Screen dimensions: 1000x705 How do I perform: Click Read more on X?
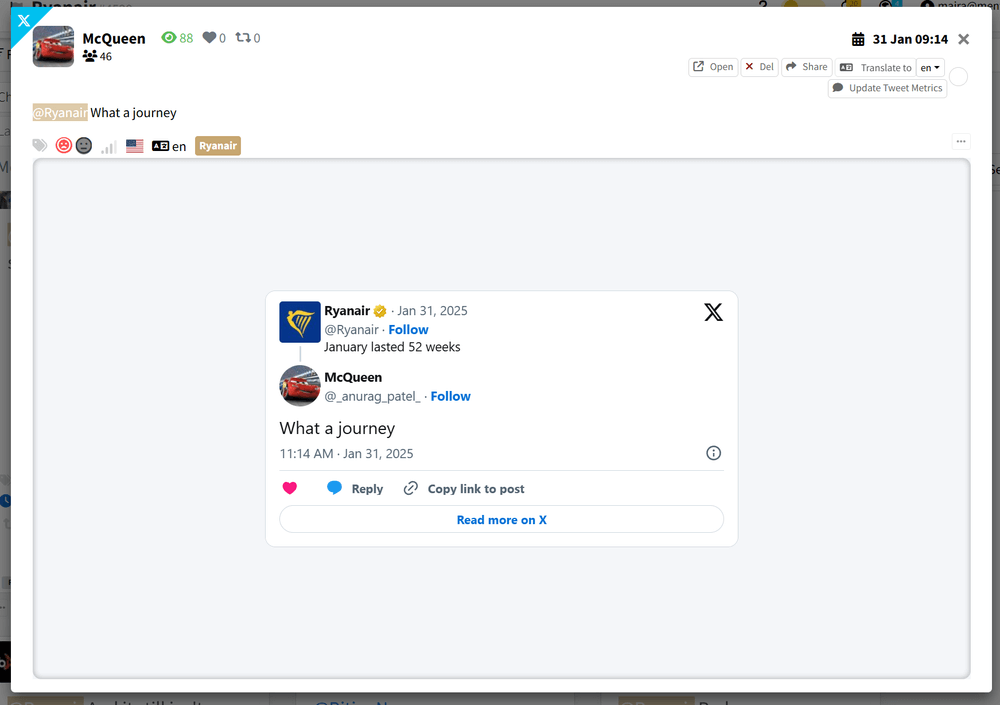(x=501, y=519)
